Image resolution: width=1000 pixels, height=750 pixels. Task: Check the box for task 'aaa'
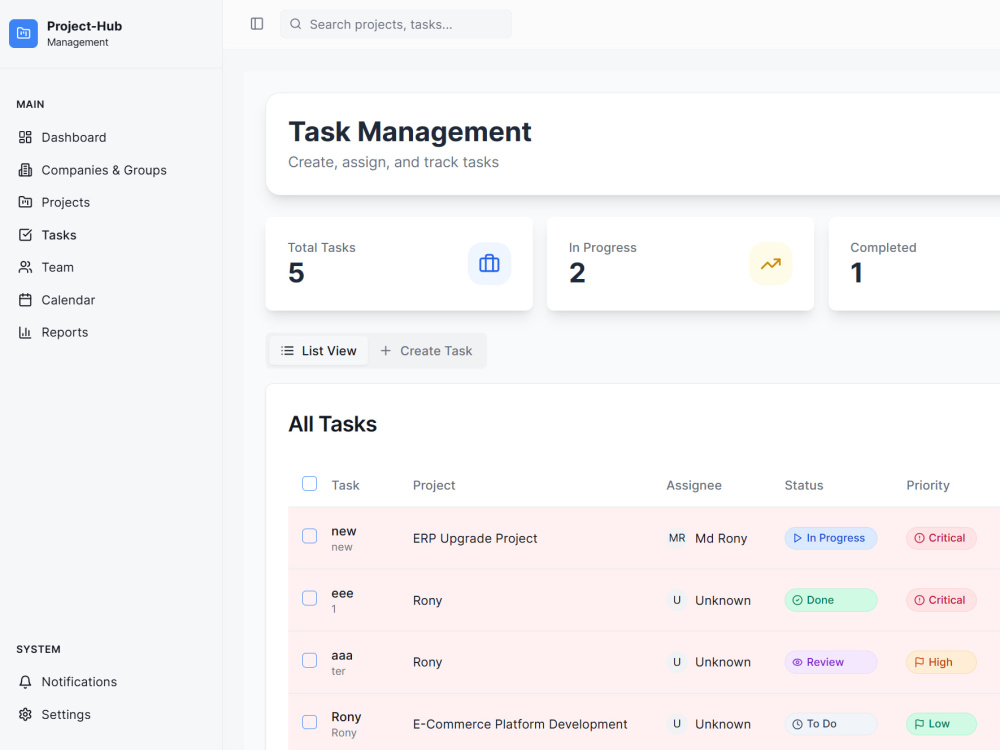click(309, 660)
